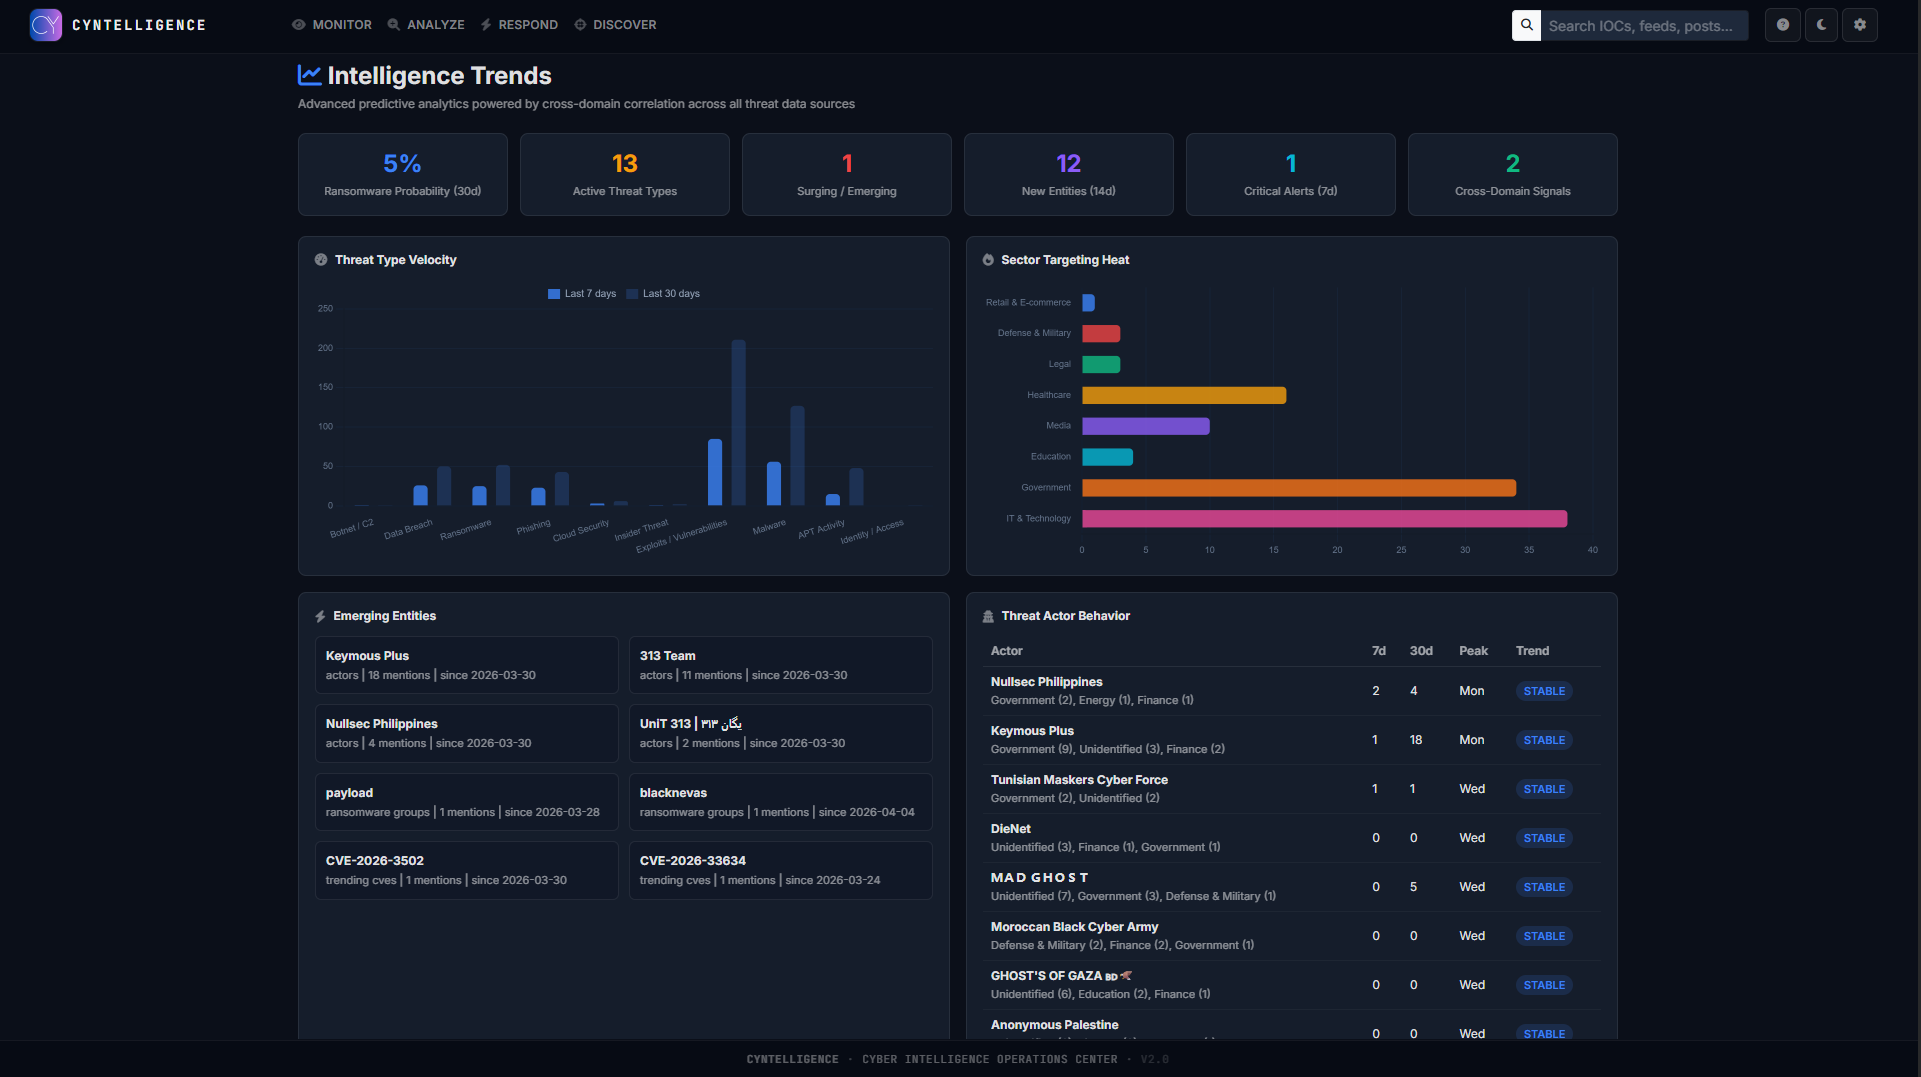Viewport: 1921px width, 1077px height.
Task: Select the MAD GHOST actor row
Action: click(x=1291, y=887)
